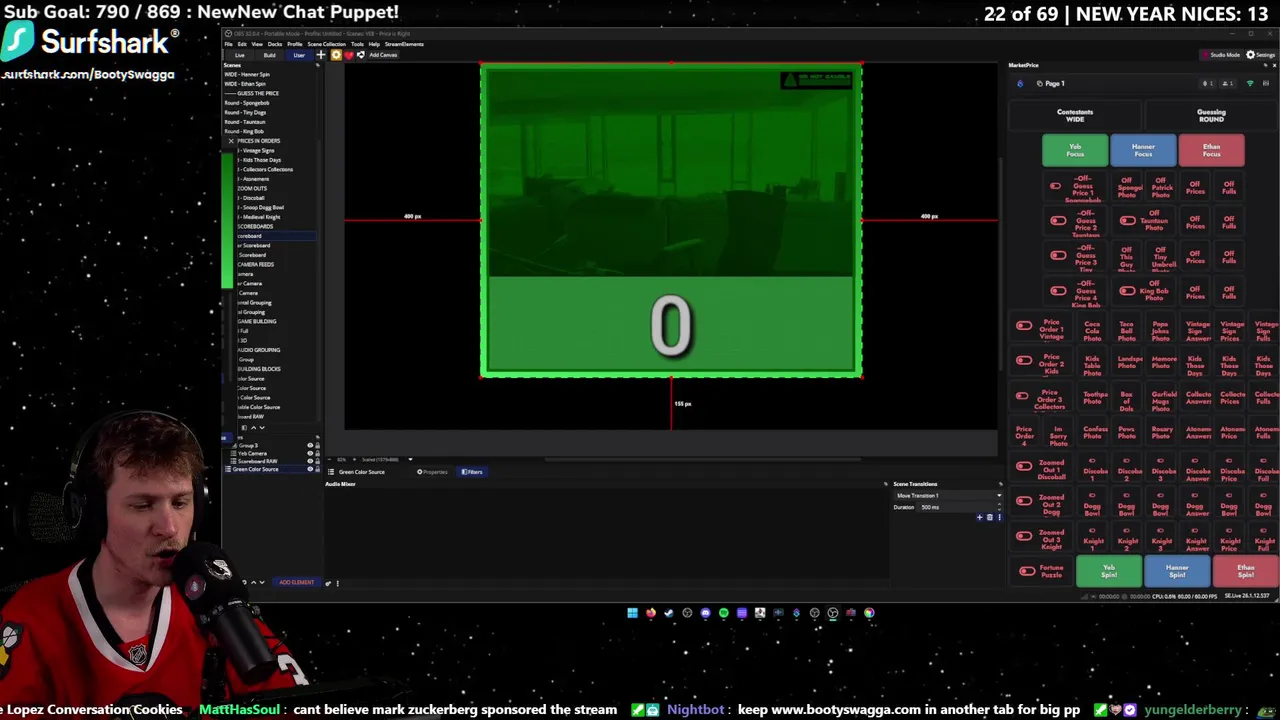Click the blue Hanner Focus button
This screenshot has width=1280, height=720.
1143,151
